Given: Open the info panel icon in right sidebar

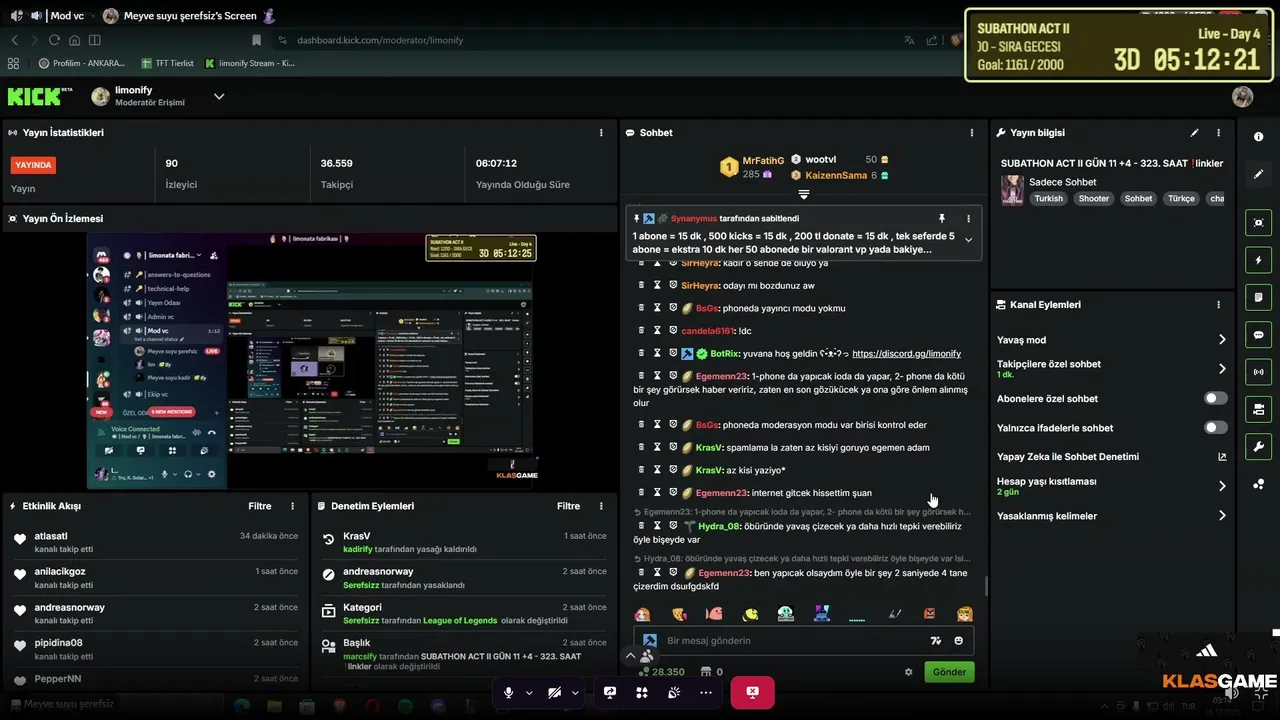Looking at the screenshot, I should 1258,136.
